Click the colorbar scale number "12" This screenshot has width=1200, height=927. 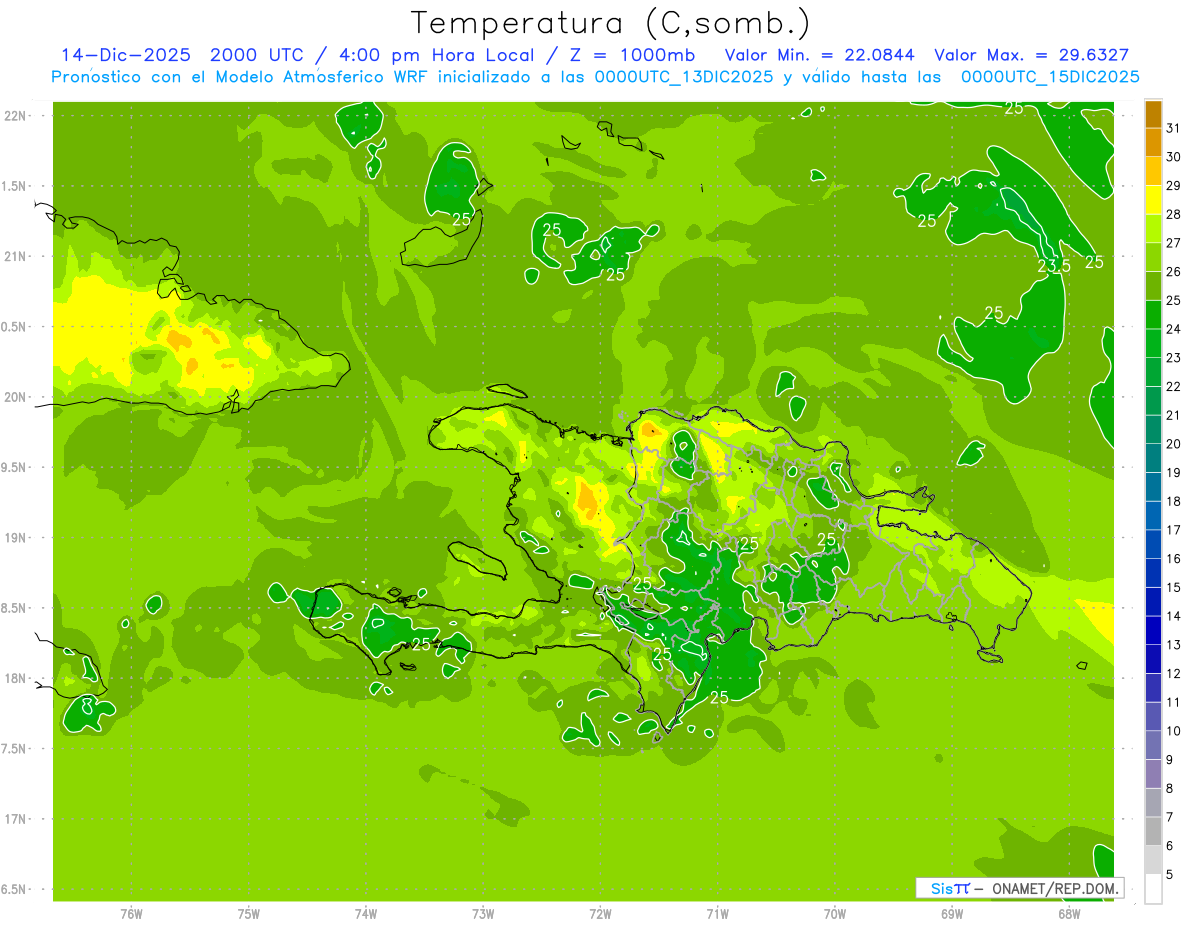(1174, 673)
